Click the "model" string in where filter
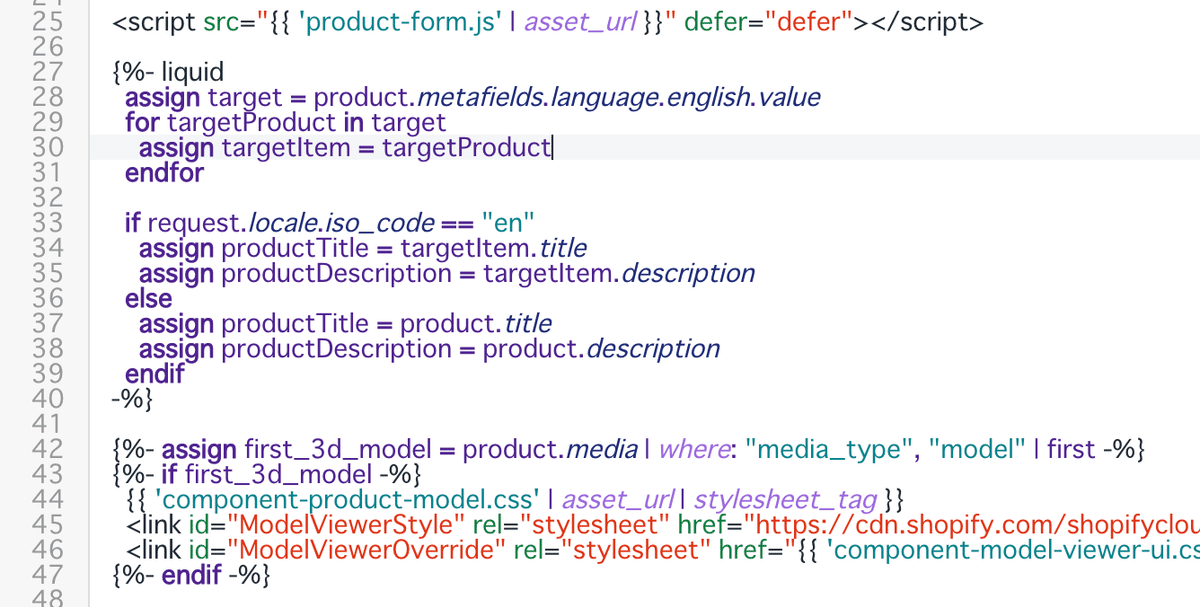1200x607 pixels. point(976,449)
